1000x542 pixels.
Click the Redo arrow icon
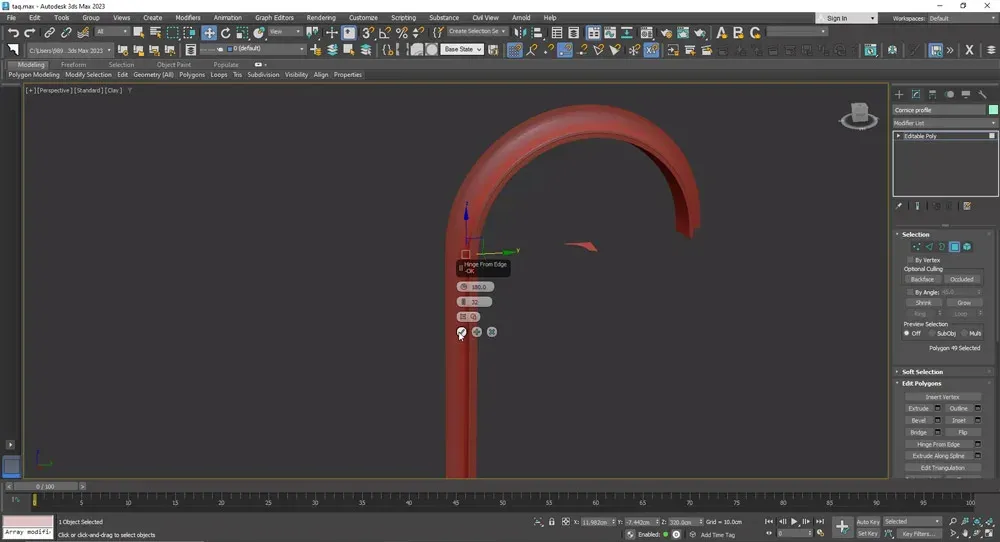(x=29, y=33)
